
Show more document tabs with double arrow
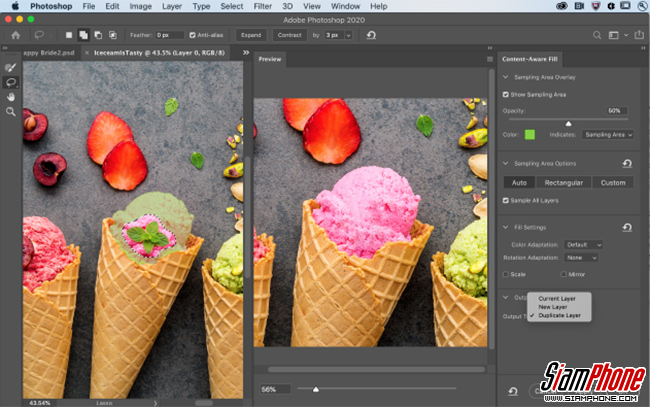[x=246, y=53]
